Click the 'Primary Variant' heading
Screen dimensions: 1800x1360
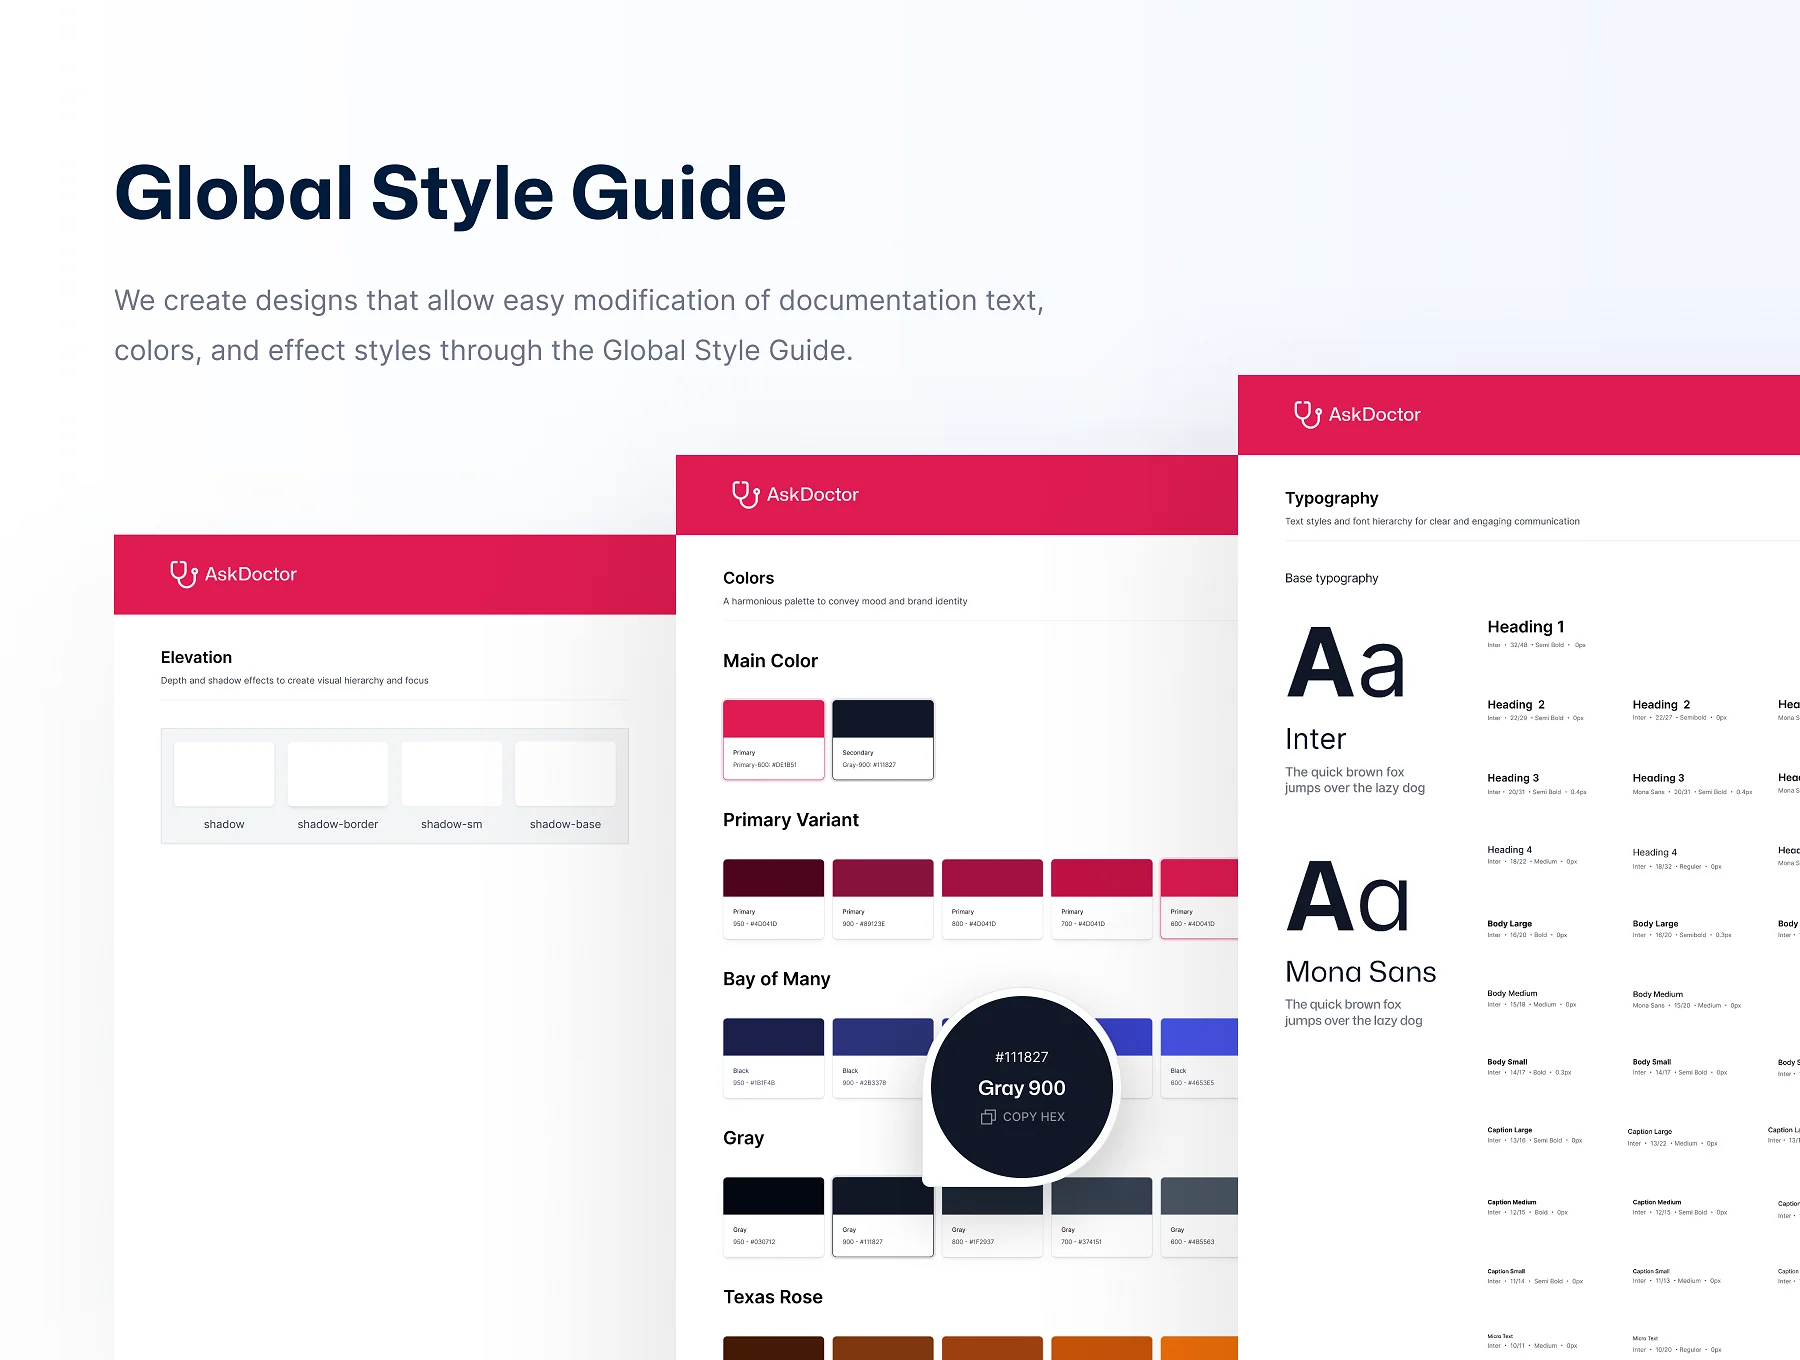coord(791,820)
